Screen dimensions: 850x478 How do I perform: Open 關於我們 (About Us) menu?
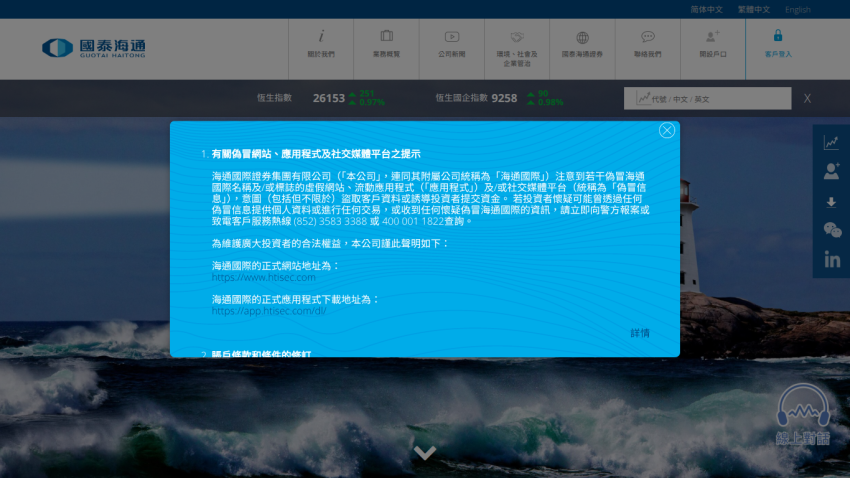pyautogui.click(x=321, y=49)
